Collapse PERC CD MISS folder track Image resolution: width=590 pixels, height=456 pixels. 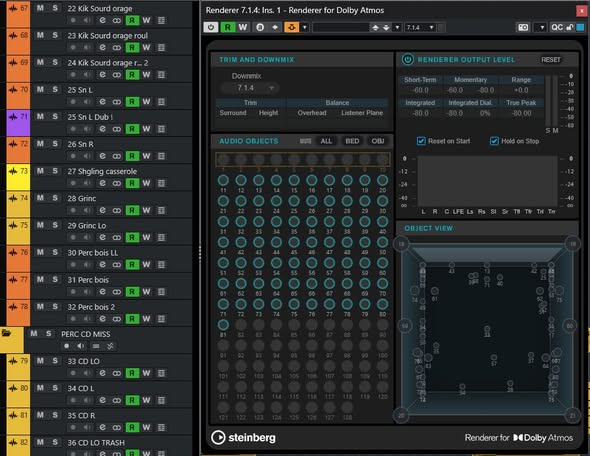point(6,333)
